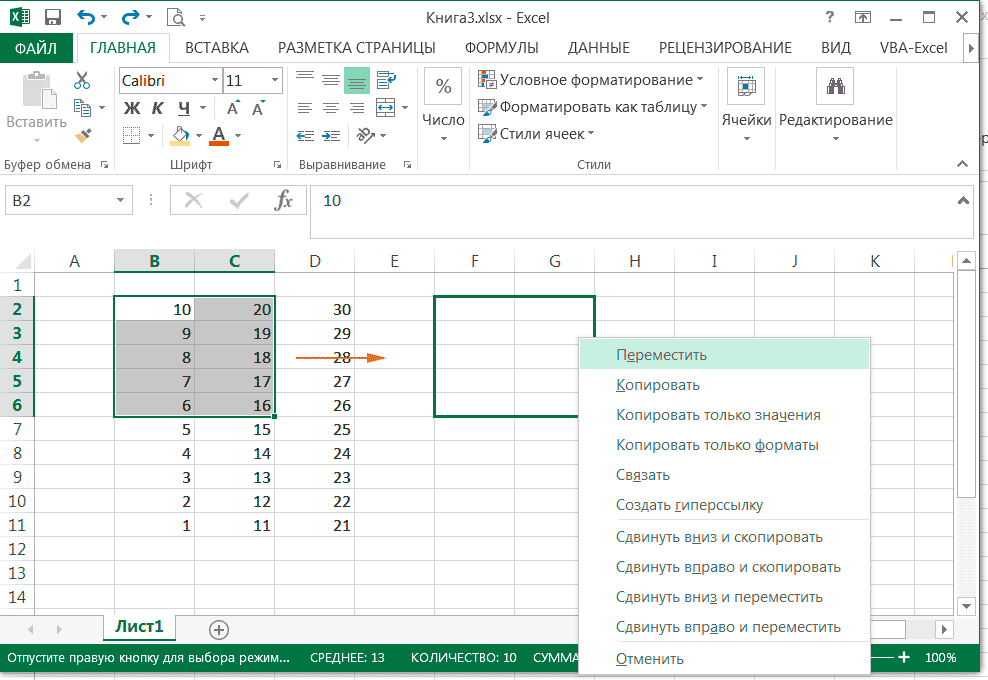988x680 pixels.
Task: Click the Increase Indent icon
Action: 331,134
